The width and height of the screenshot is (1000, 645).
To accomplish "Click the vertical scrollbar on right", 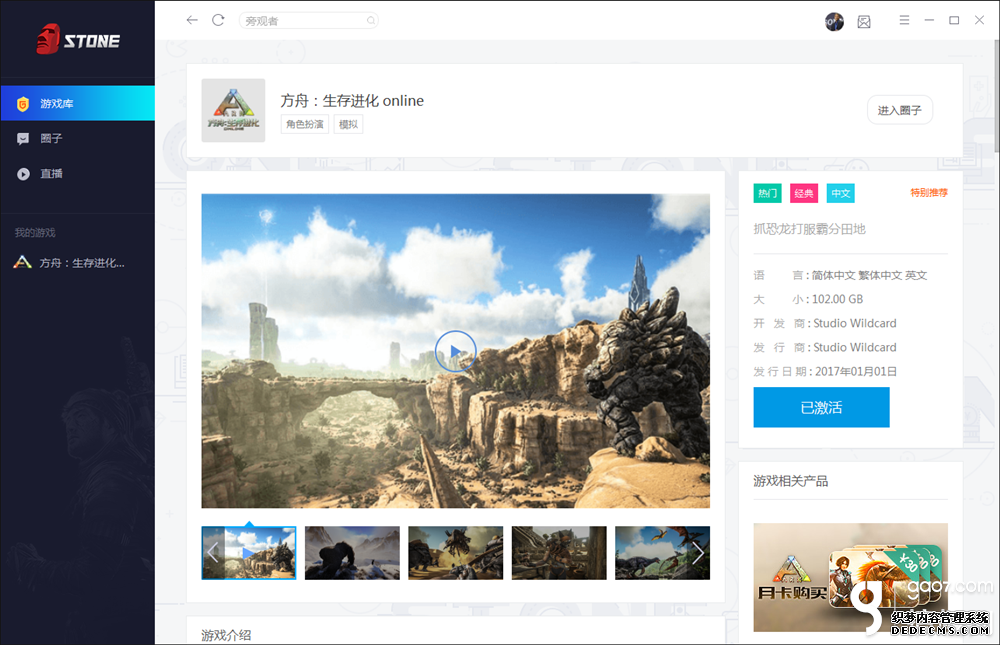I will click(x=996, y=96).
